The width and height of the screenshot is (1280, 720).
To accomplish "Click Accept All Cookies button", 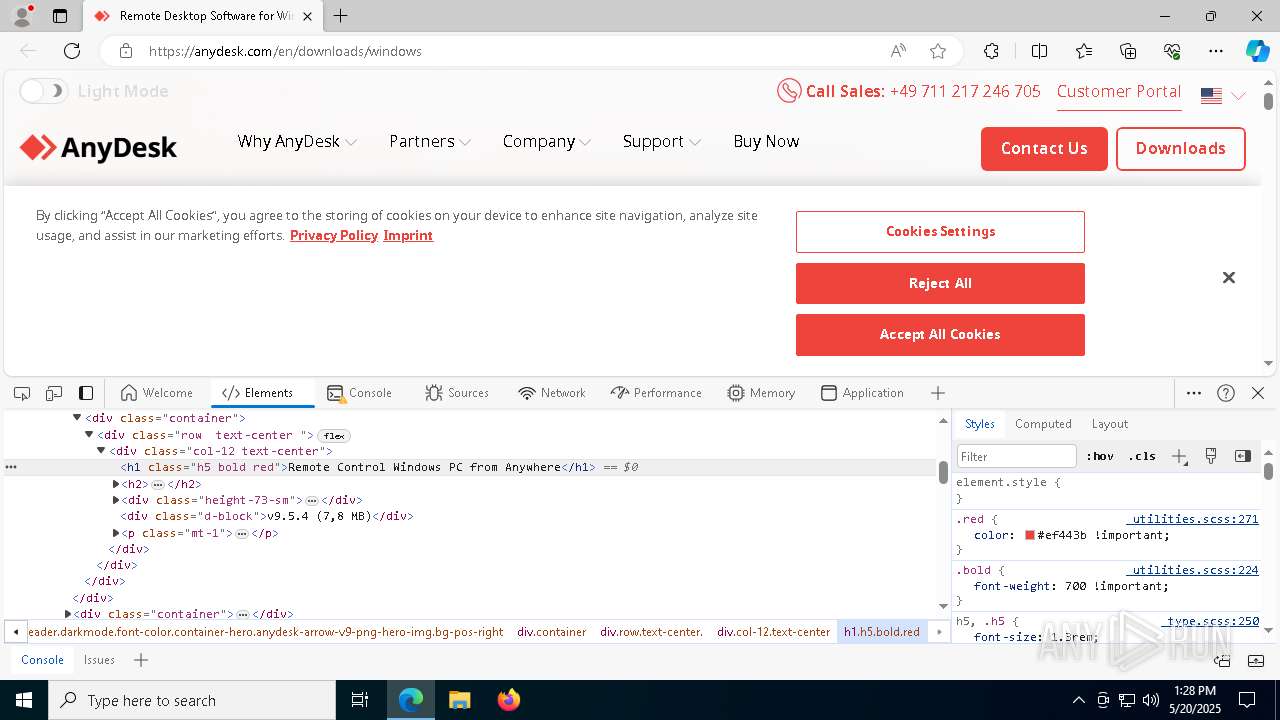I will click(940, 335).
